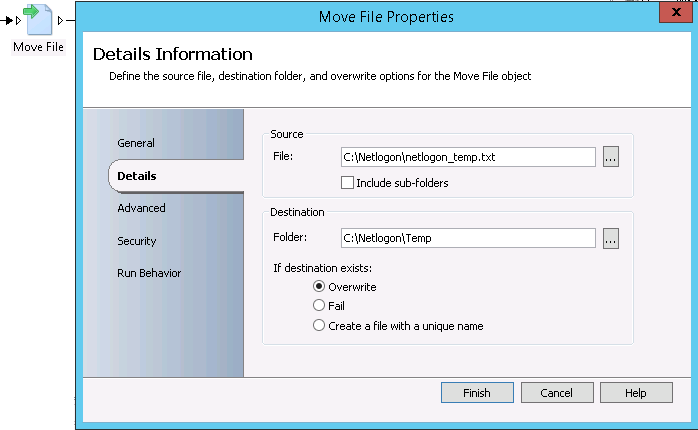
Task: Click the Finish button
Action: point(477,393)
